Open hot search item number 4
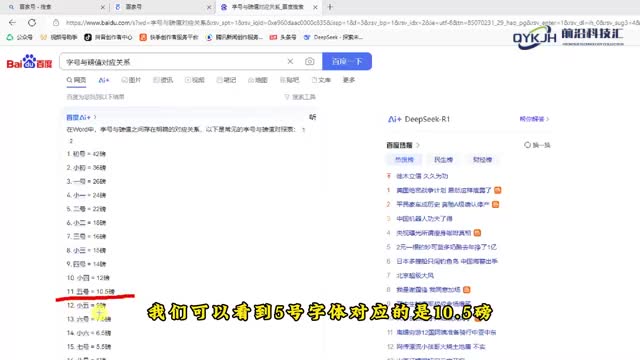640x360 pixels. [433, 233]
